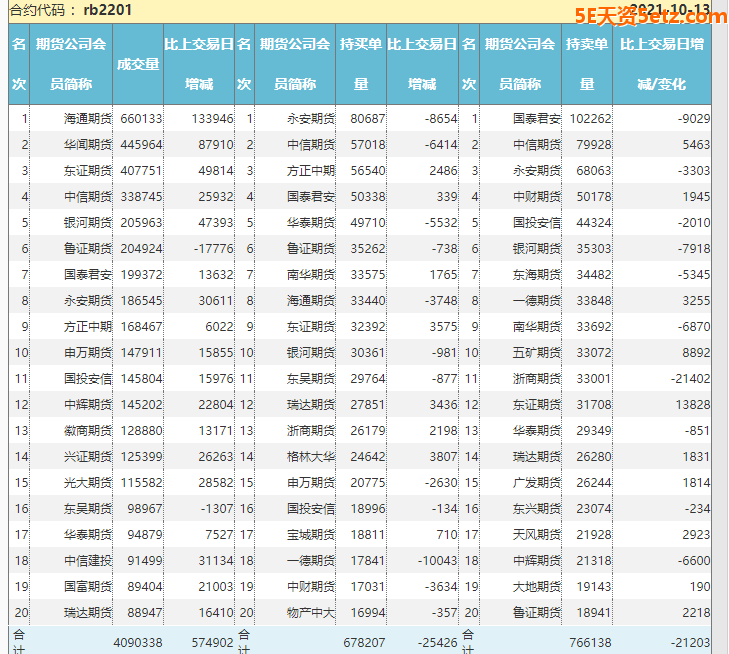Select 天风期货 row name

tap(537, 535)
